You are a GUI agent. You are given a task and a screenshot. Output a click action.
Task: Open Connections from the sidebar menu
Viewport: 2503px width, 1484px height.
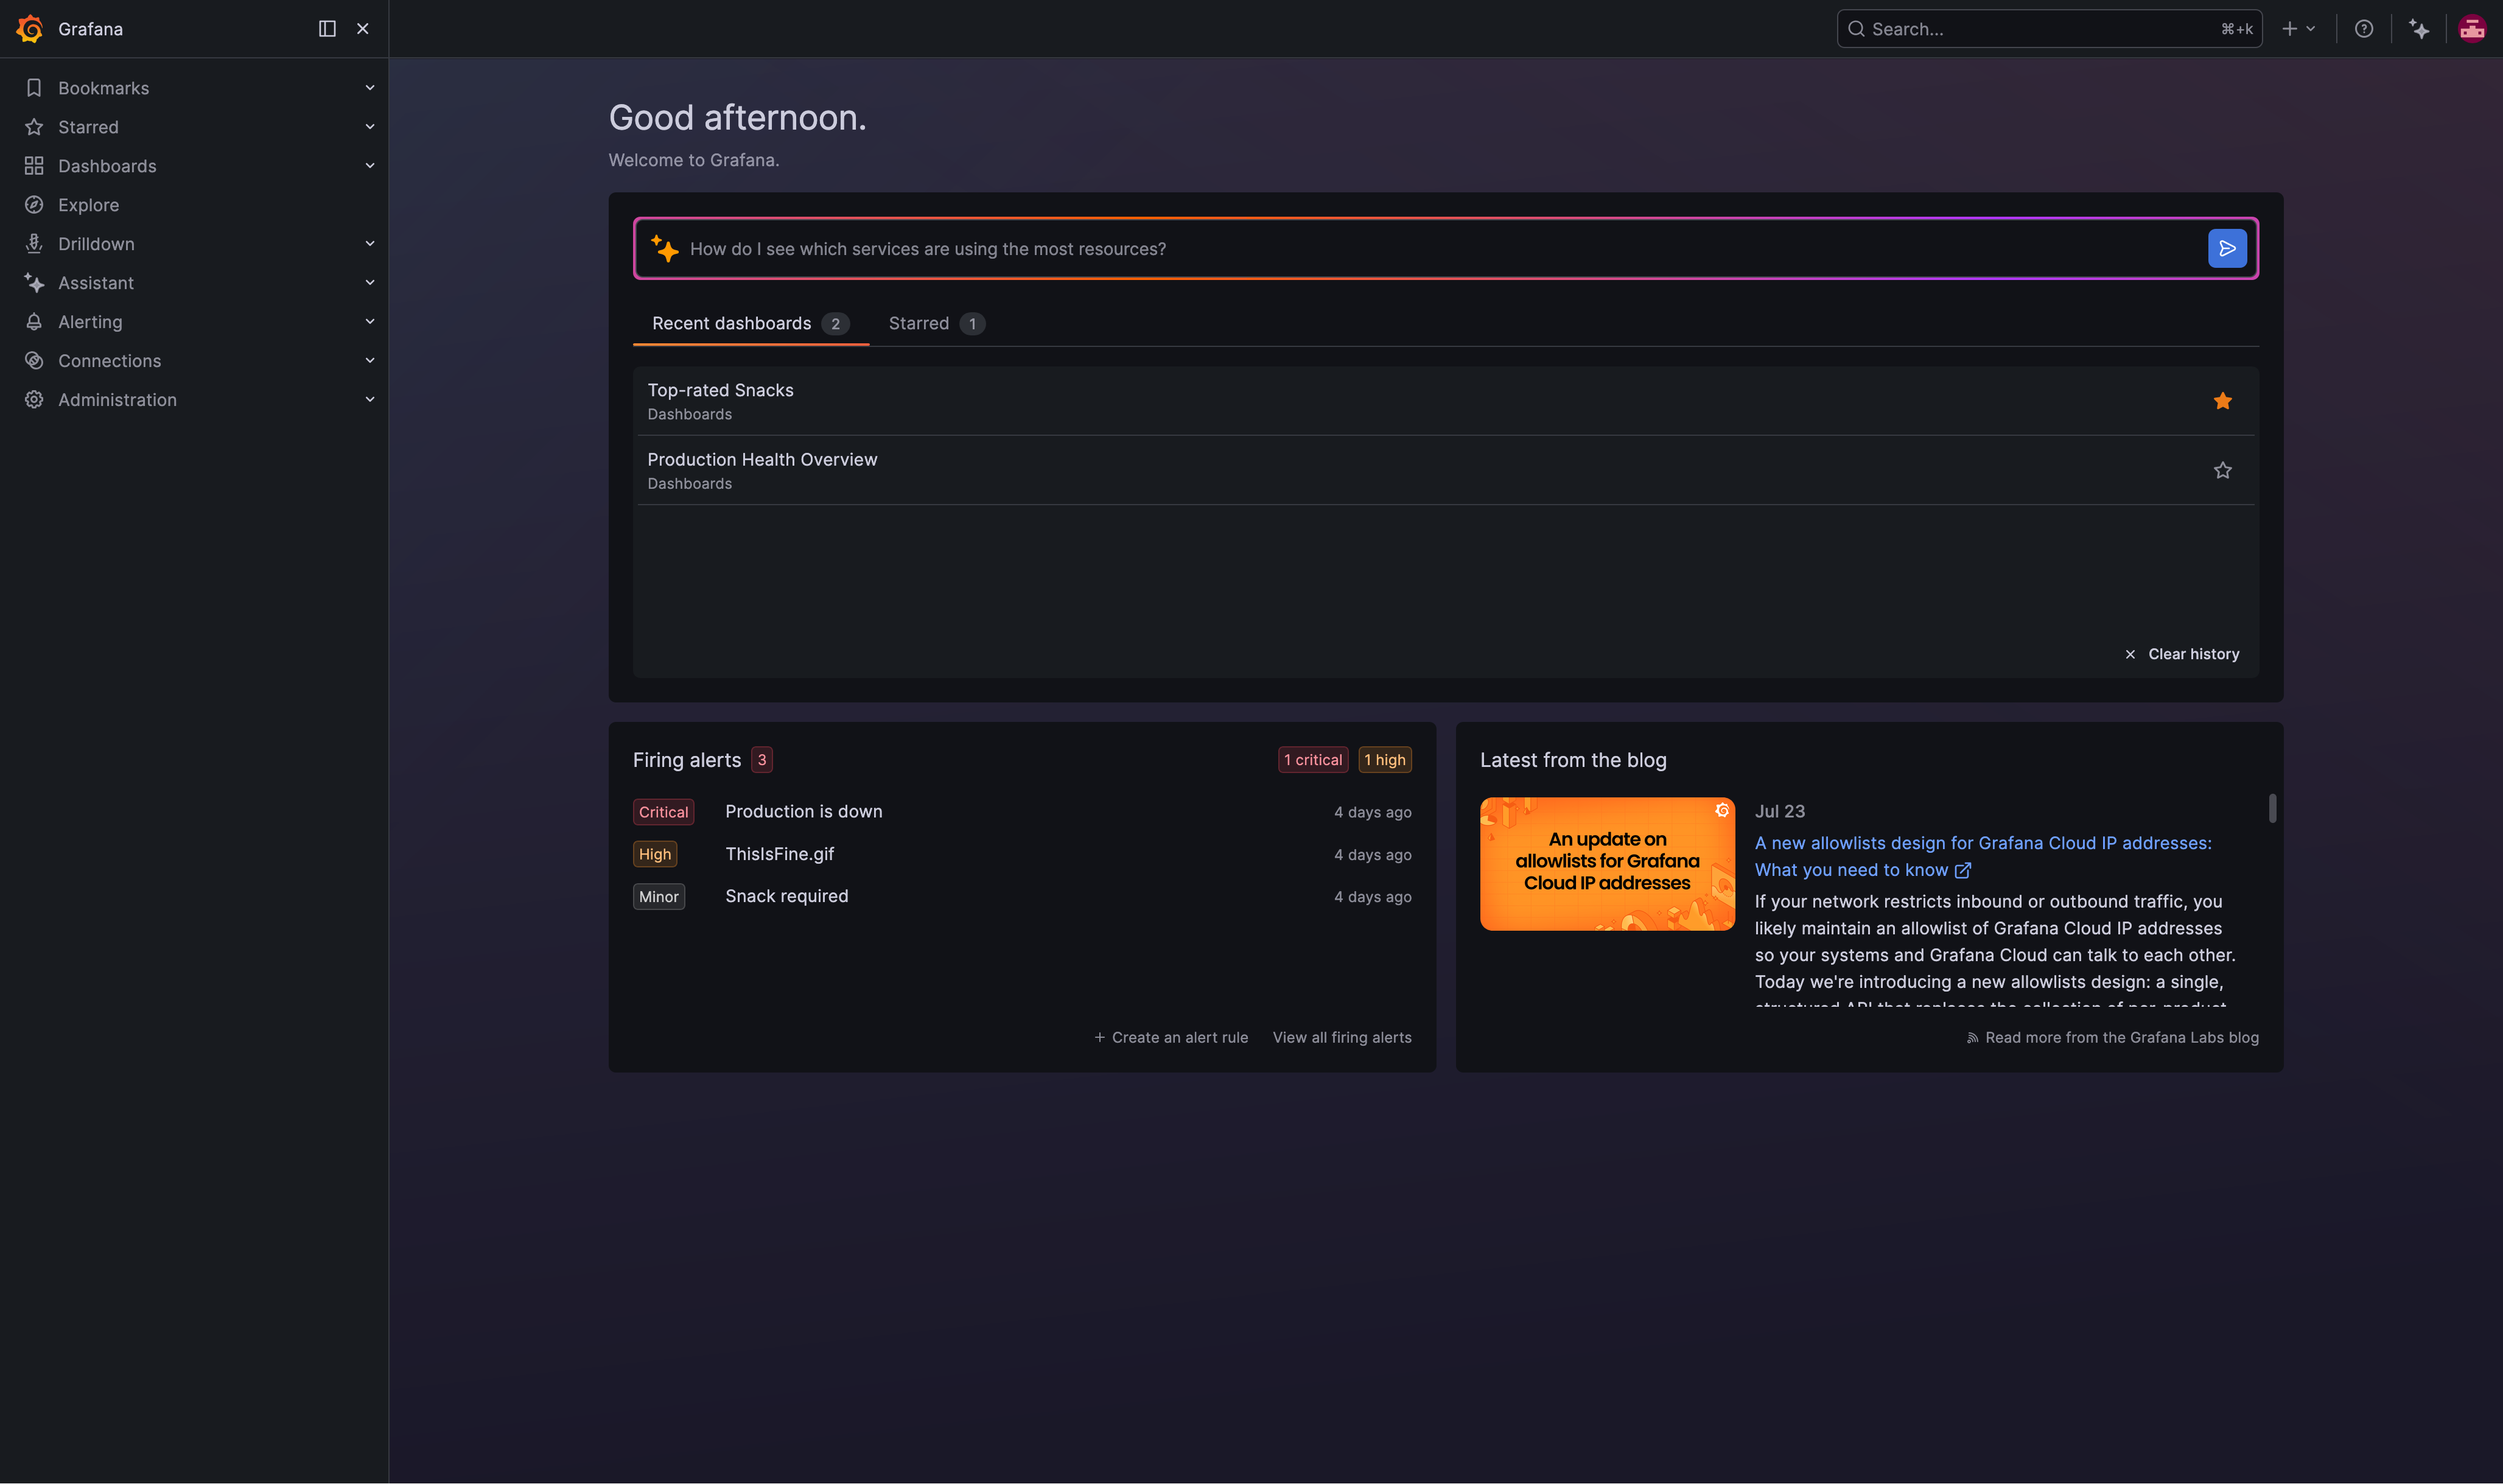[109, 361]
